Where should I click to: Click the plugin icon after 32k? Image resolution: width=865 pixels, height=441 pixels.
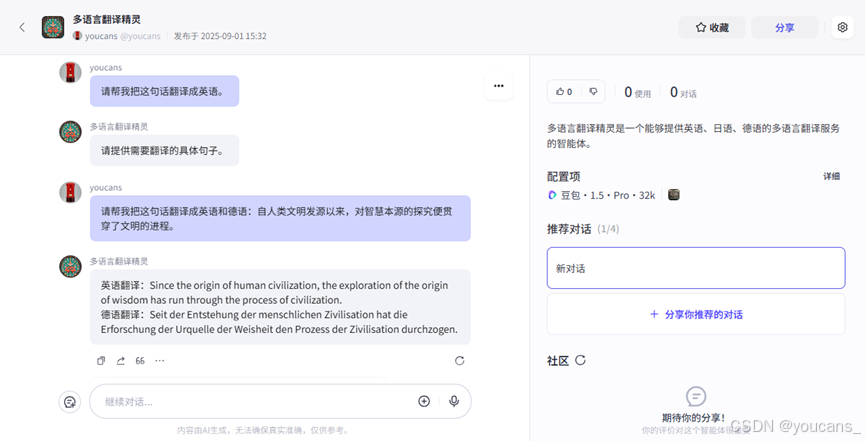pos(674,195)
